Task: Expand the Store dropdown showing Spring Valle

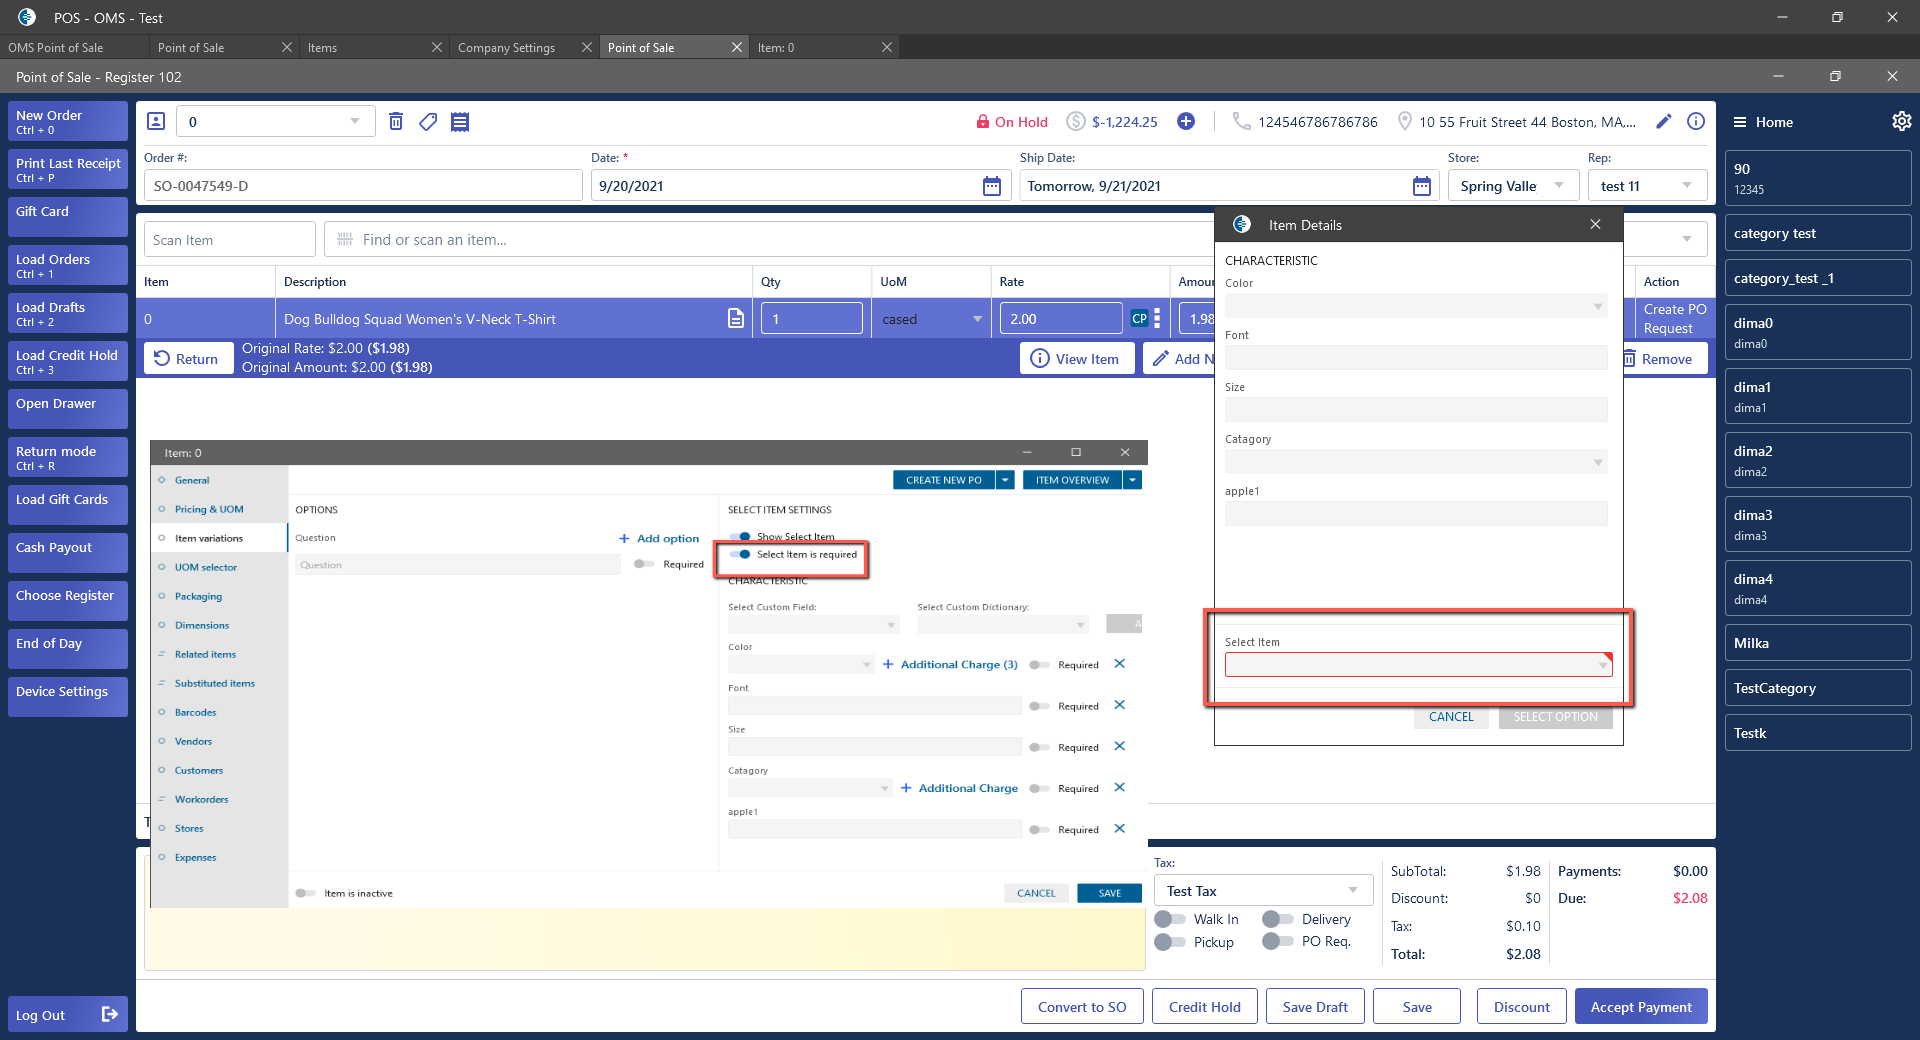Action: click(x=1513, y=186)
